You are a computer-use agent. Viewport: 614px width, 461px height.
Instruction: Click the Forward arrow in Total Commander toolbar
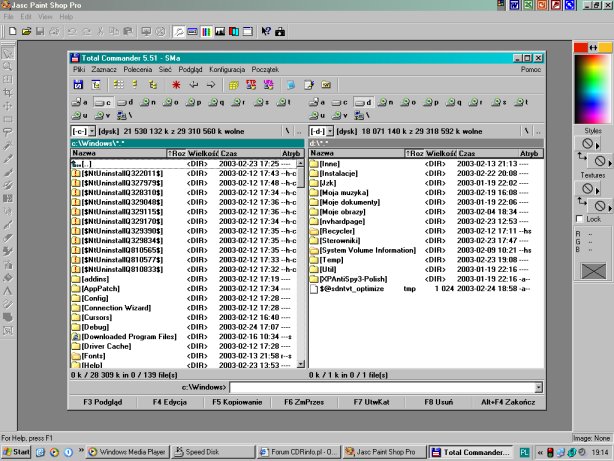211,85
